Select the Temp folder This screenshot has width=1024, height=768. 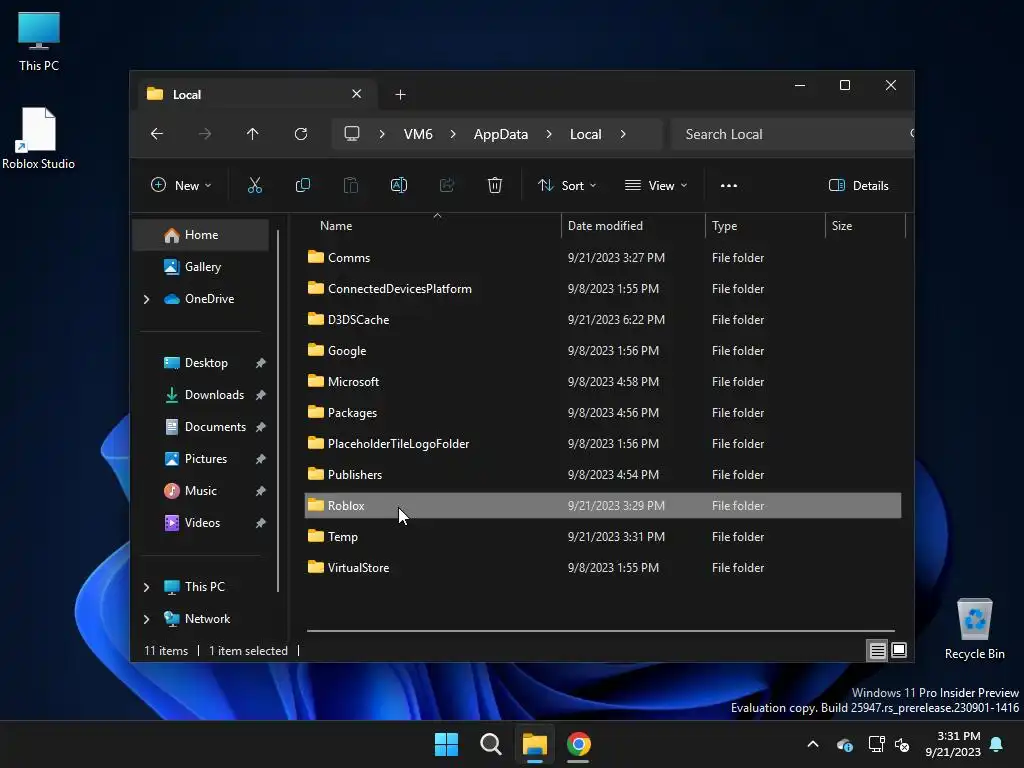pyautogui.click(x=603, y=537)
